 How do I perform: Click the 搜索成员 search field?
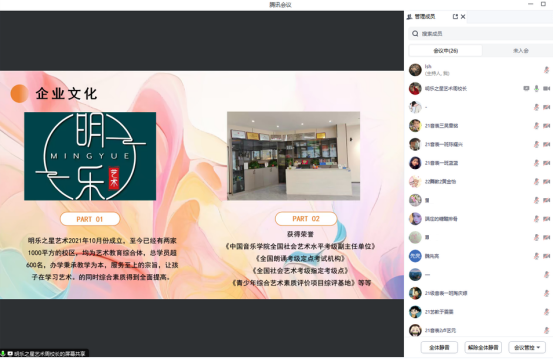pos(481,34)
